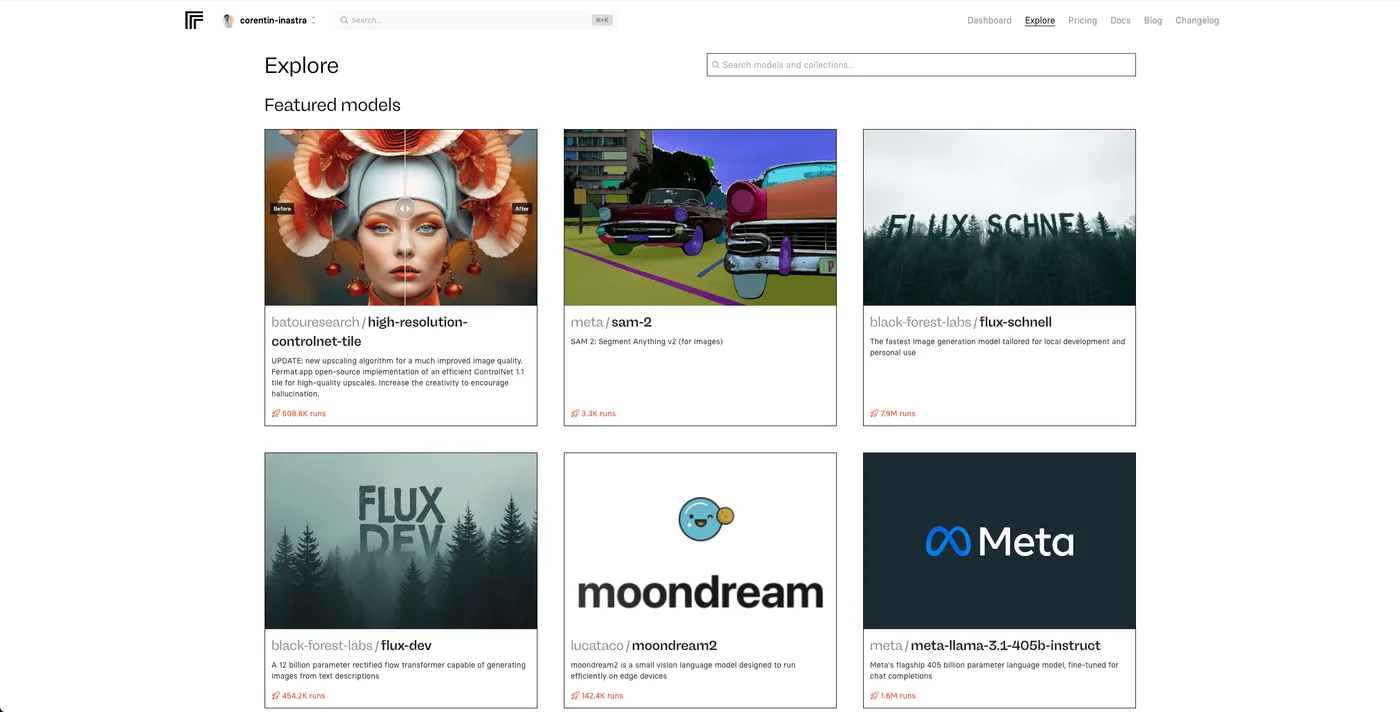Click the Before label on upscaler image

pos(282,208)
